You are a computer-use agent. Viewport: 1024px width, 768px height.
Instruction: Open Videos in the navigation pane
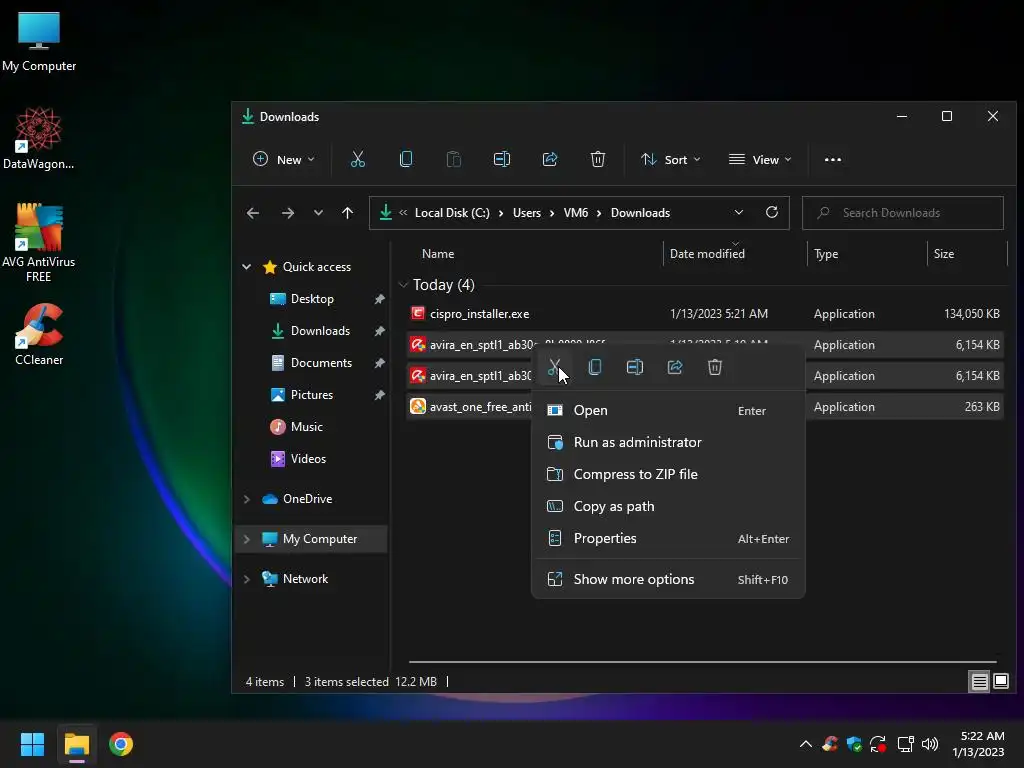coord(308,458)
